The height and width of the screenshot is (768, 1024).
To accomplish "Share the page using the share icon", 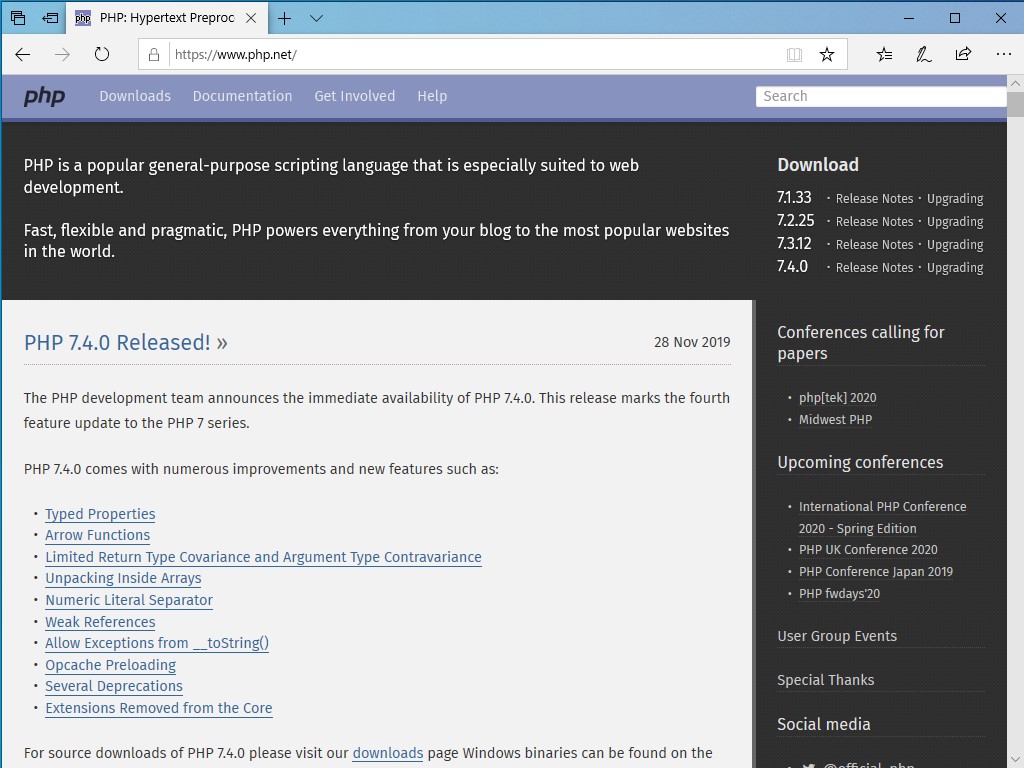I will 963,55.
